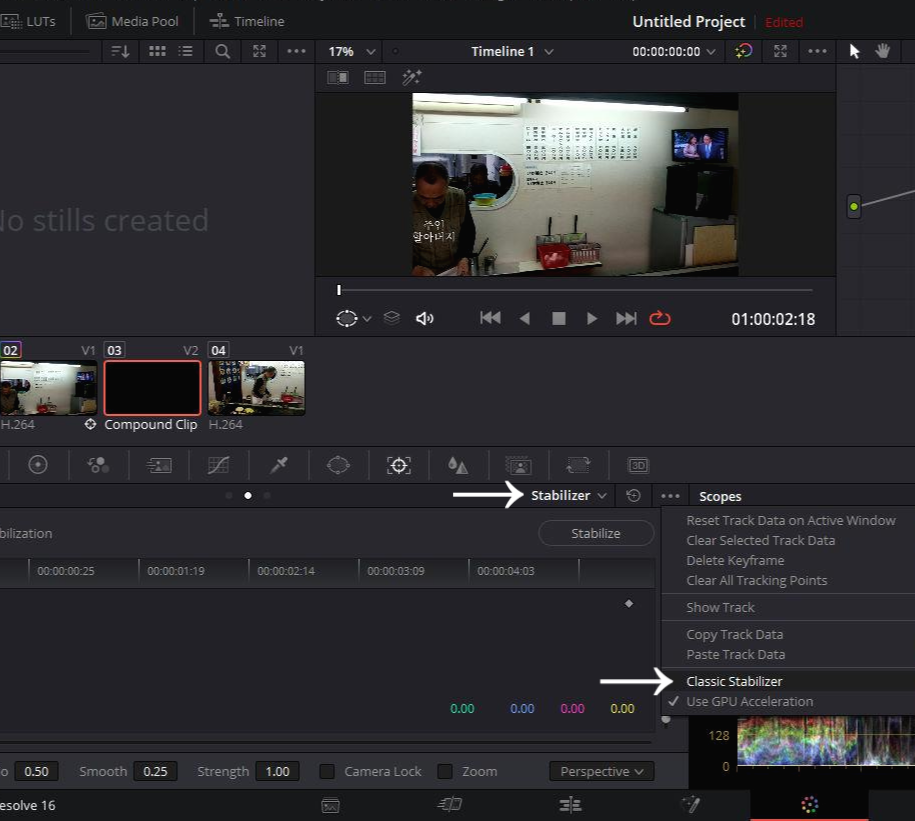Image resolution: width=915 pixels, height=821 pixels.
Task: Play the clip in reverse
Action: [525, 319]
